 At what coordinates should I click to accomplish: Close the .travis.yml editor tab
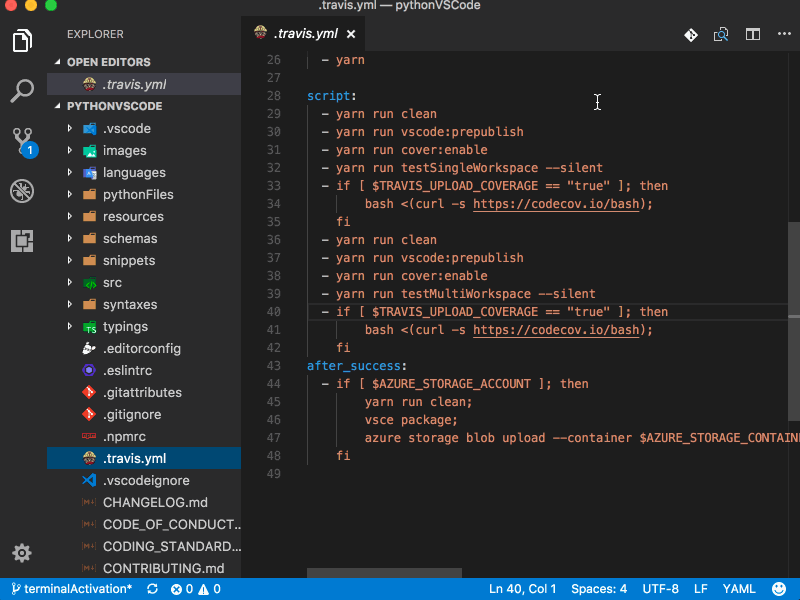pos(351,34)
